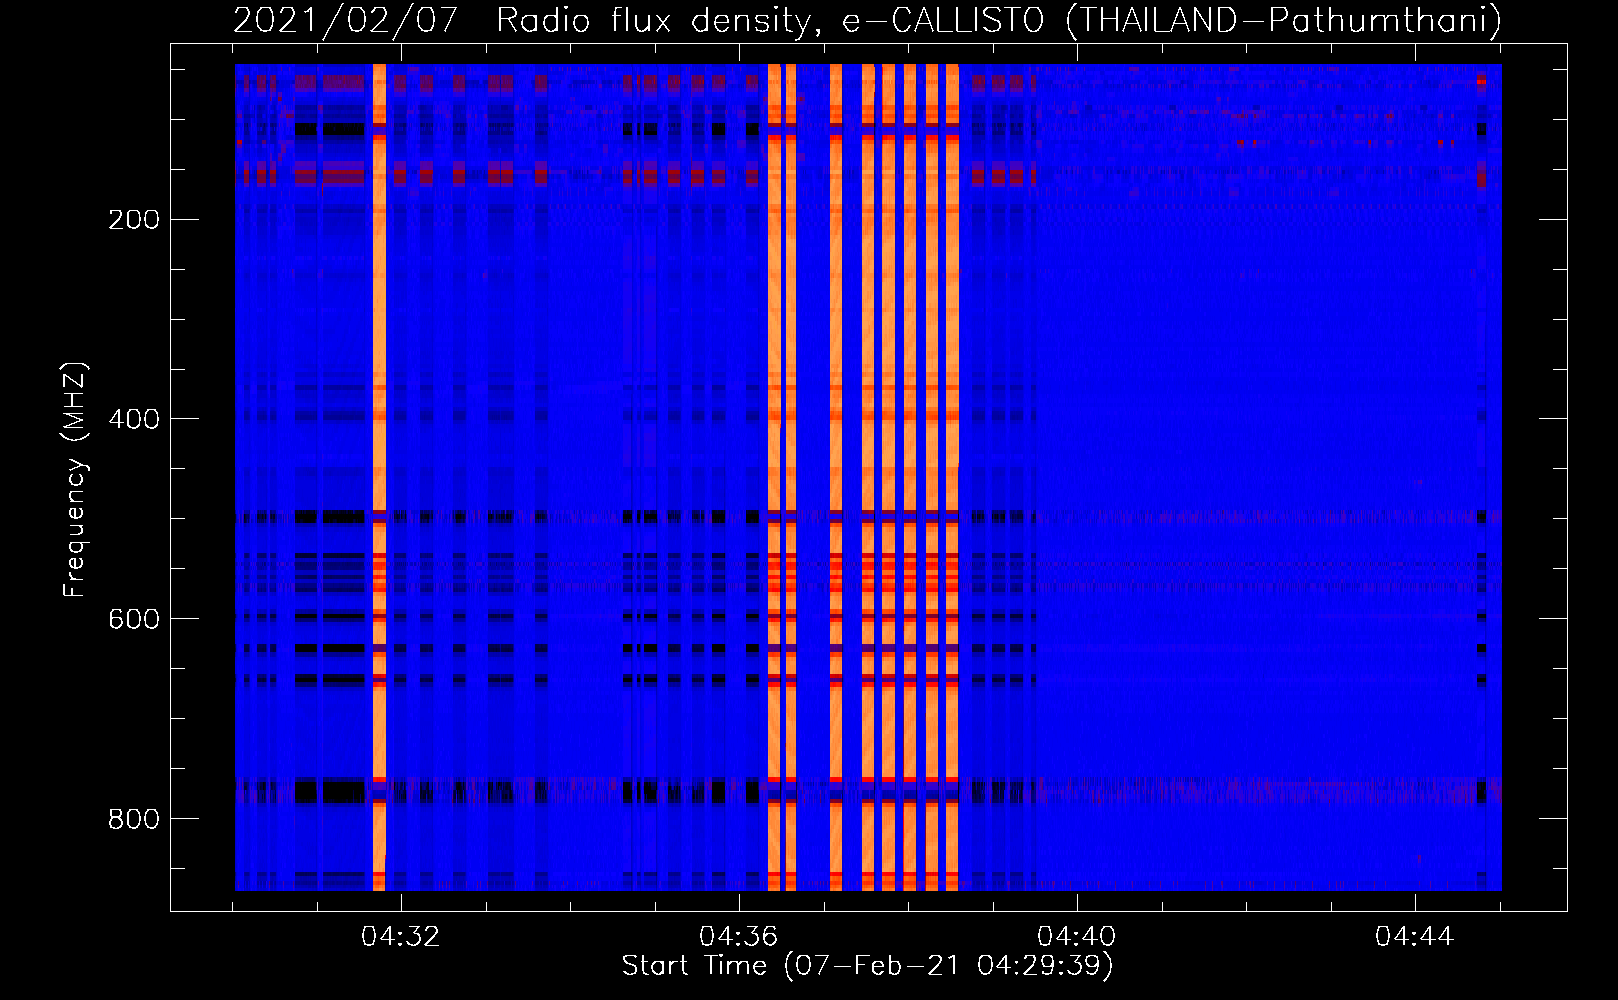Click the '600' frequency tick label
Image resolution: width=1618 pixels, height=1000 pixels.
pos(133,619)
